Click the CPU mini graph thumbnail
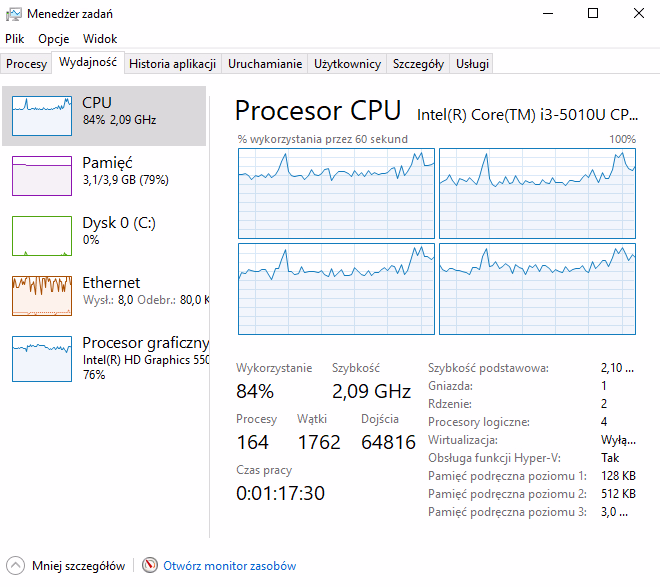Image resolution: width=660 pixels, height=587 pixels. click(41, 115)
